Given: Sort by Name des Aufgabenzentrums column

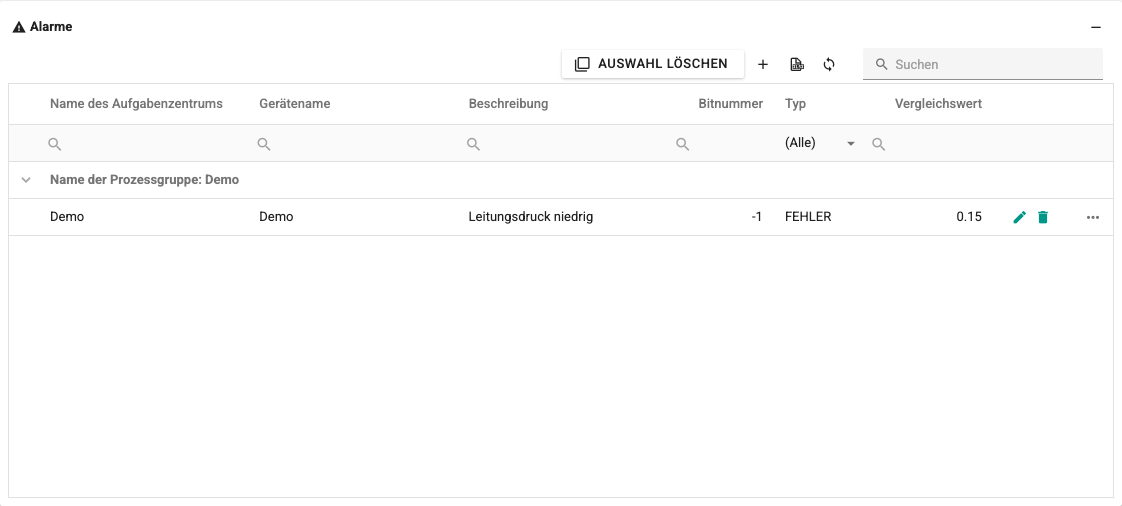Looking at the screenshot, I should tap(136, 104).
